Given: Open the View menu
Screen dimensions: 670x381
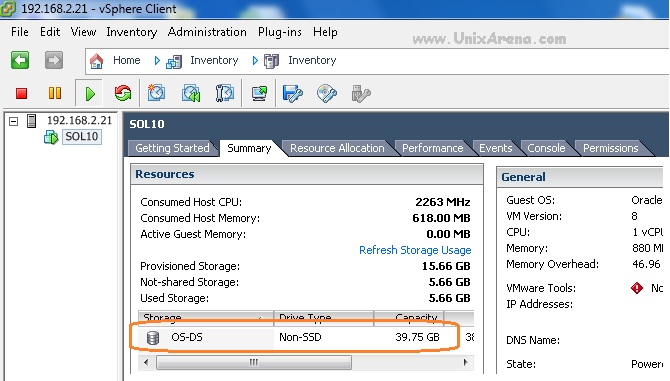Looking at the screenshot, I should click(83, 32).
